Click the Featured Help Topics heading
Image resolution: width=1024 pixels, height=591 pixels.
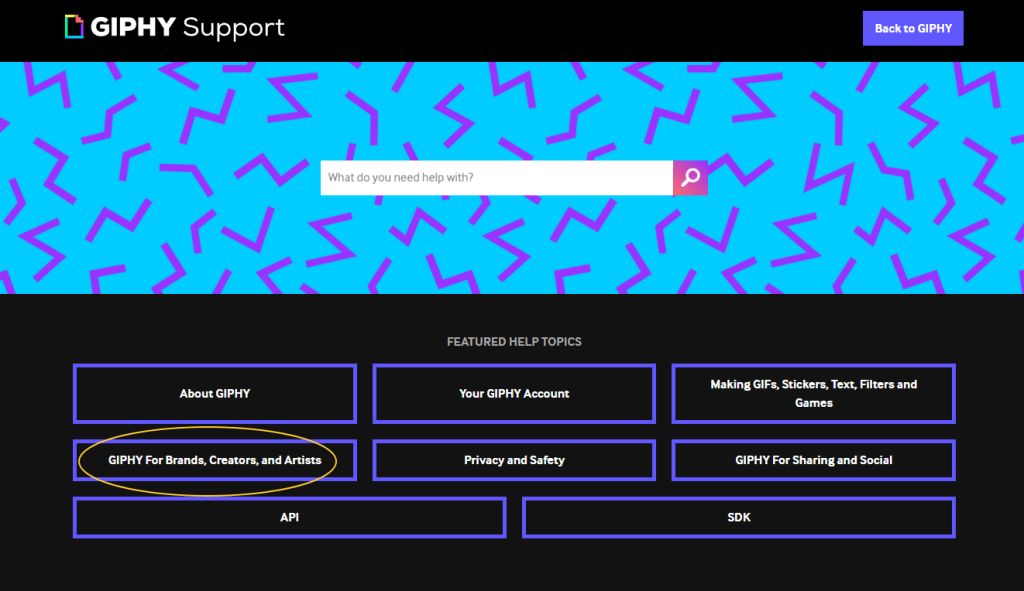514,342
